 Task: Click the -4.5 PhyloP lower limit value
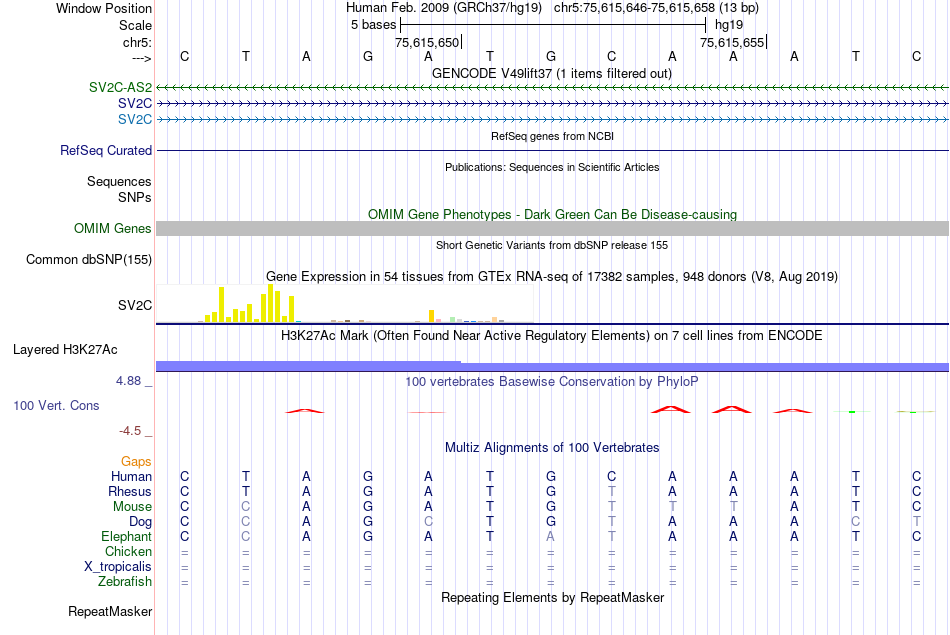pyautogui.click(x=130, y=431)
